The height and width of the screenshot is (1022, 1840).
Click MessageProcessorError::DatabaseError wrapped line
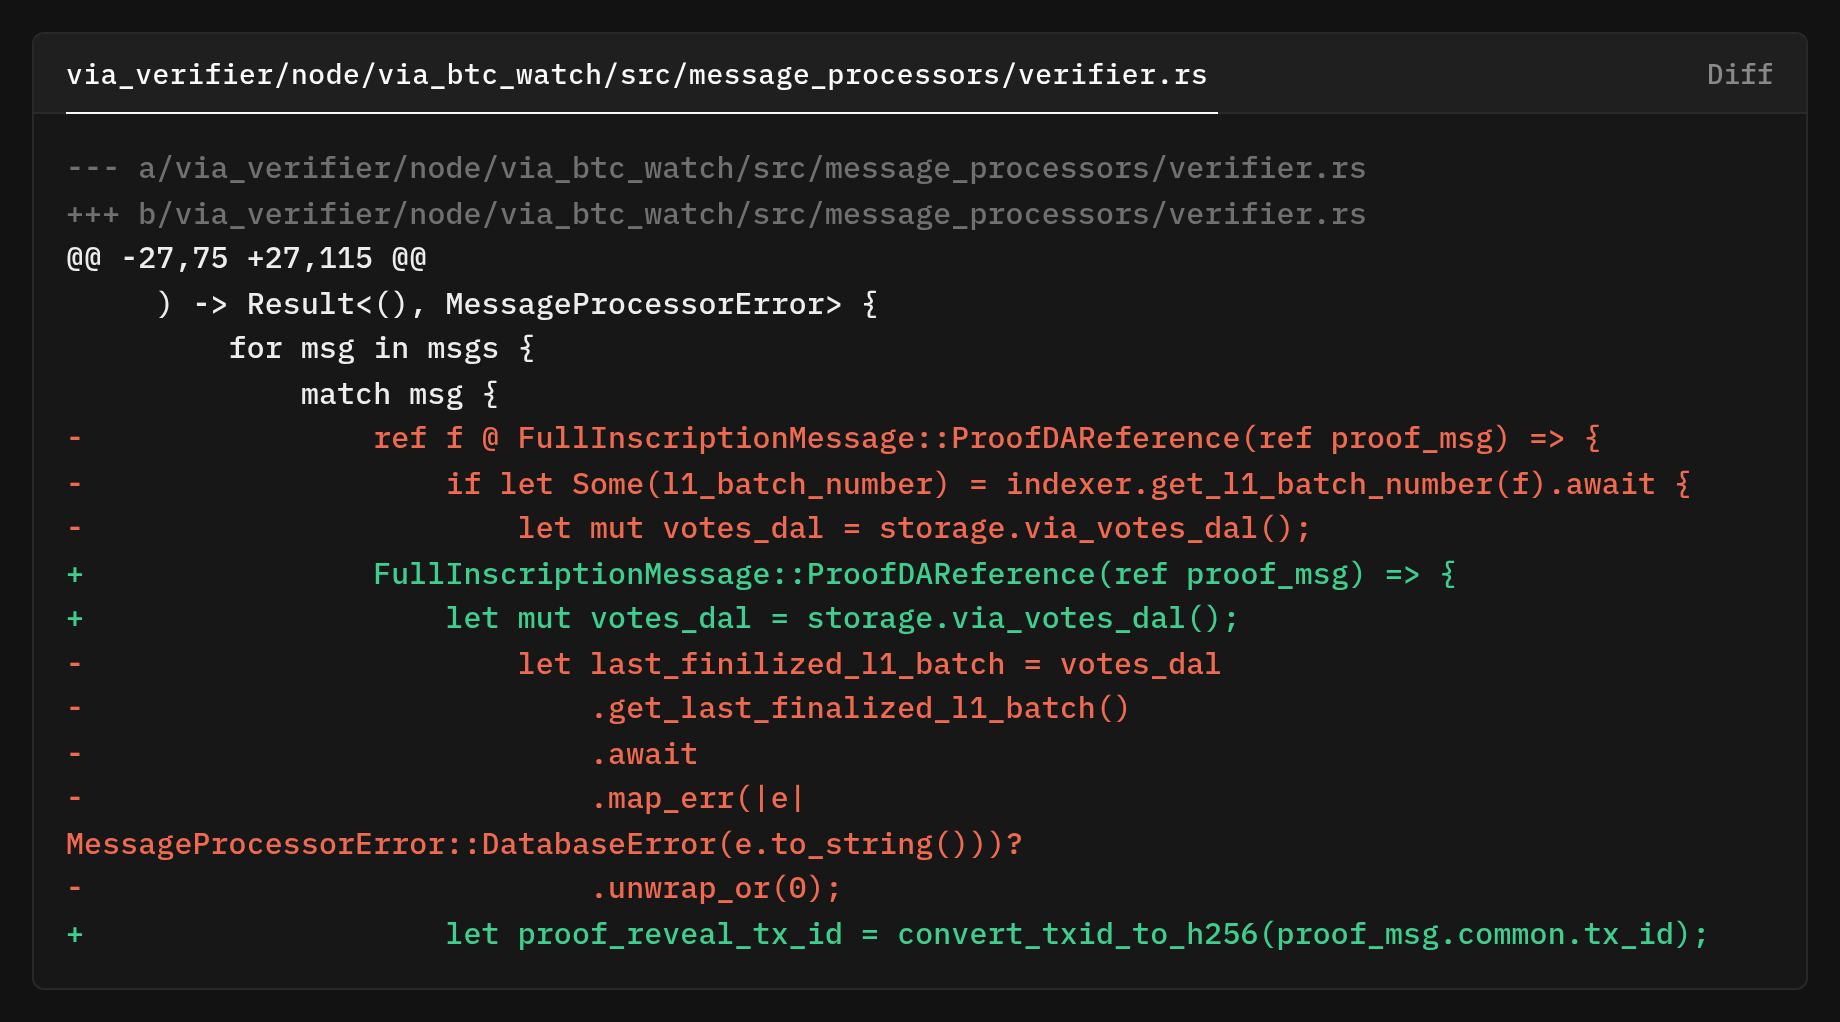tap(545, 844)
